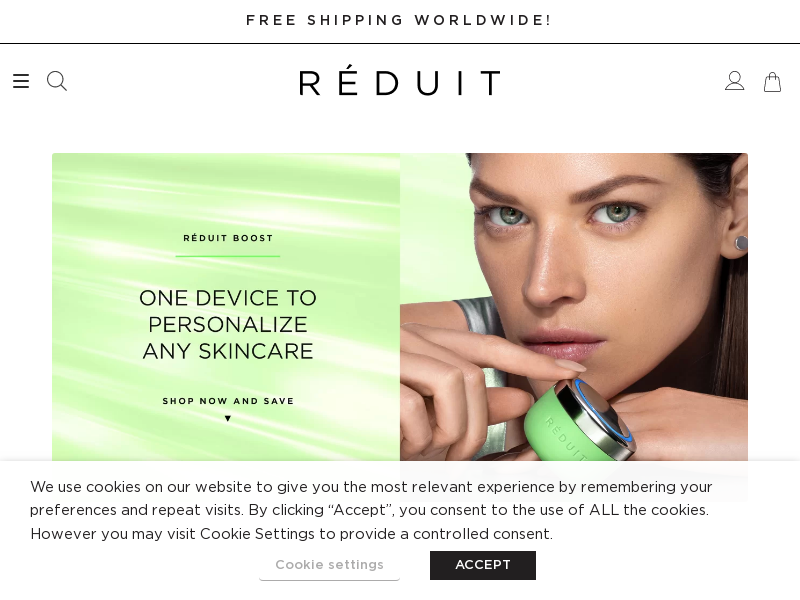Image resolution: width=800 pixels, height=600 pixels.
Task: Open the user account icon
Action: [734, 81]
